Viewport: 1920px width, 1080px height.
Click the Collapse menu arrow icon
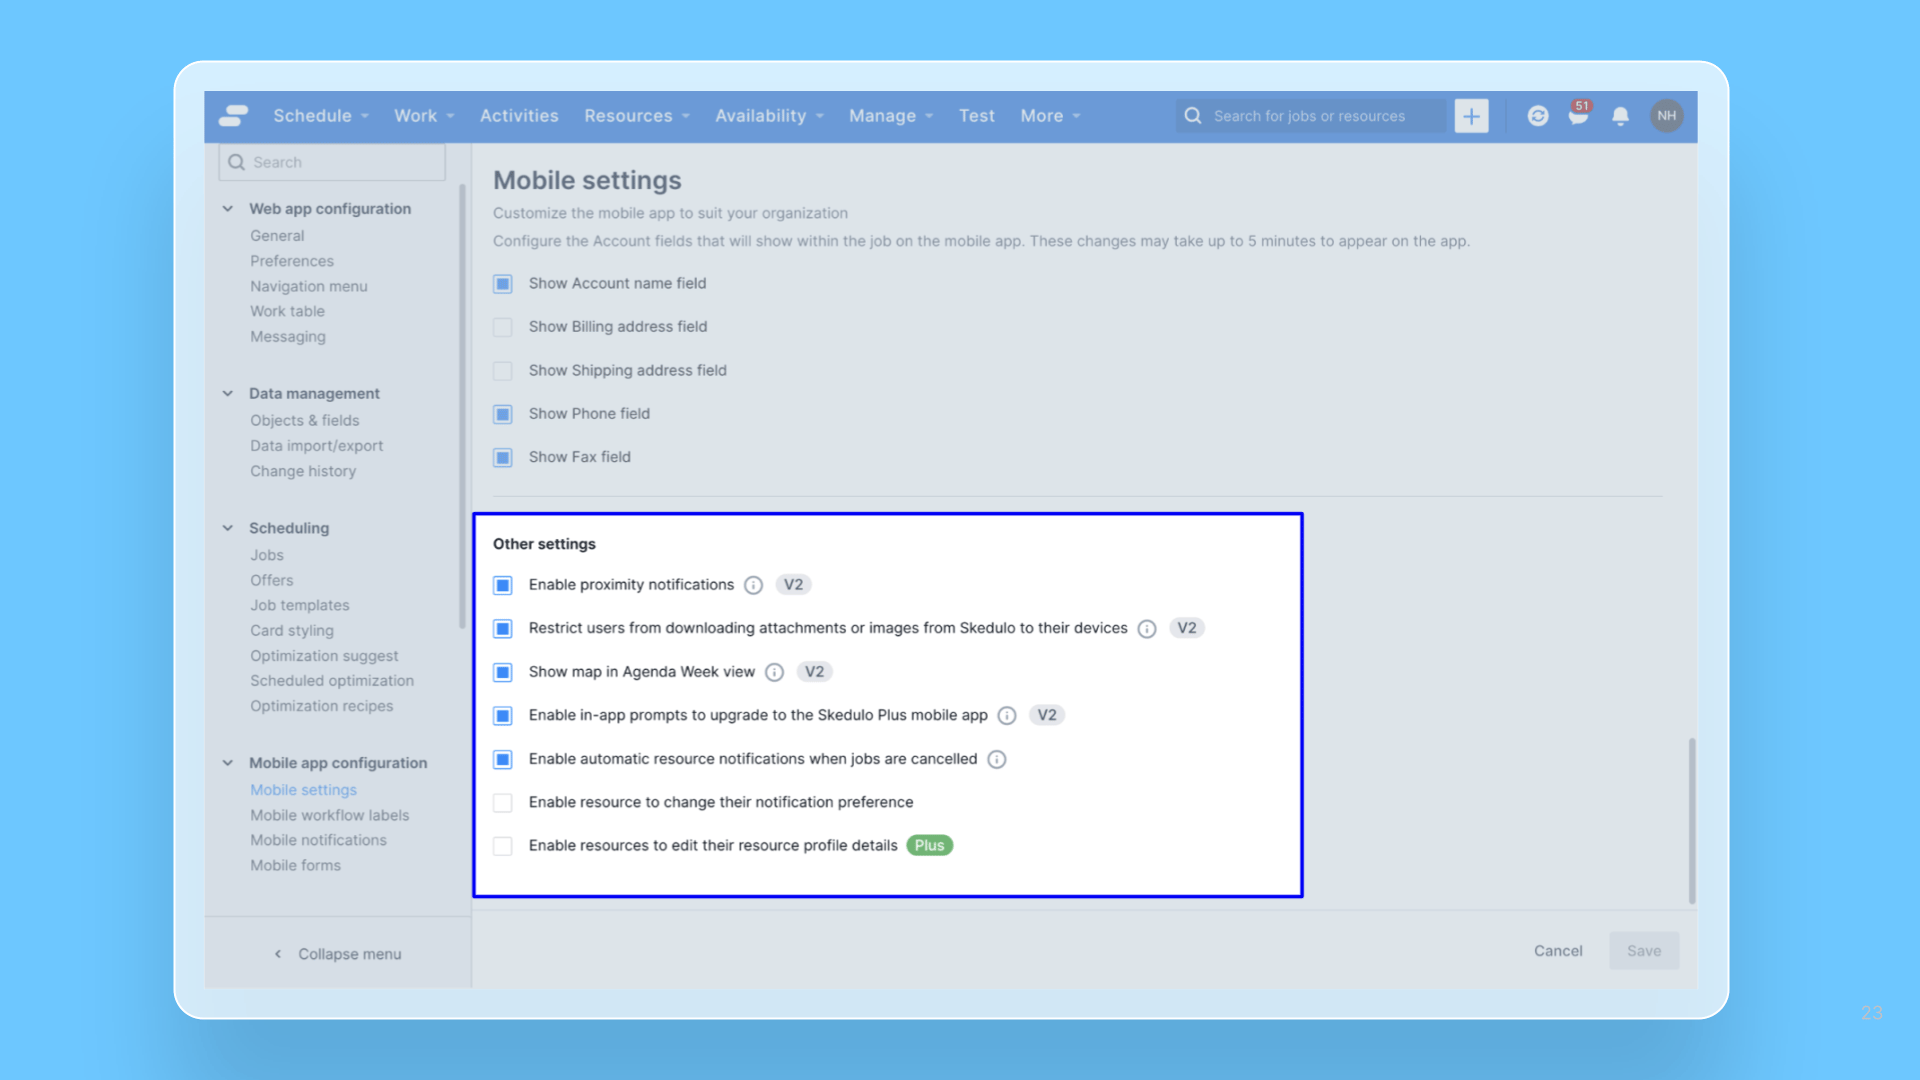(278, 954)
